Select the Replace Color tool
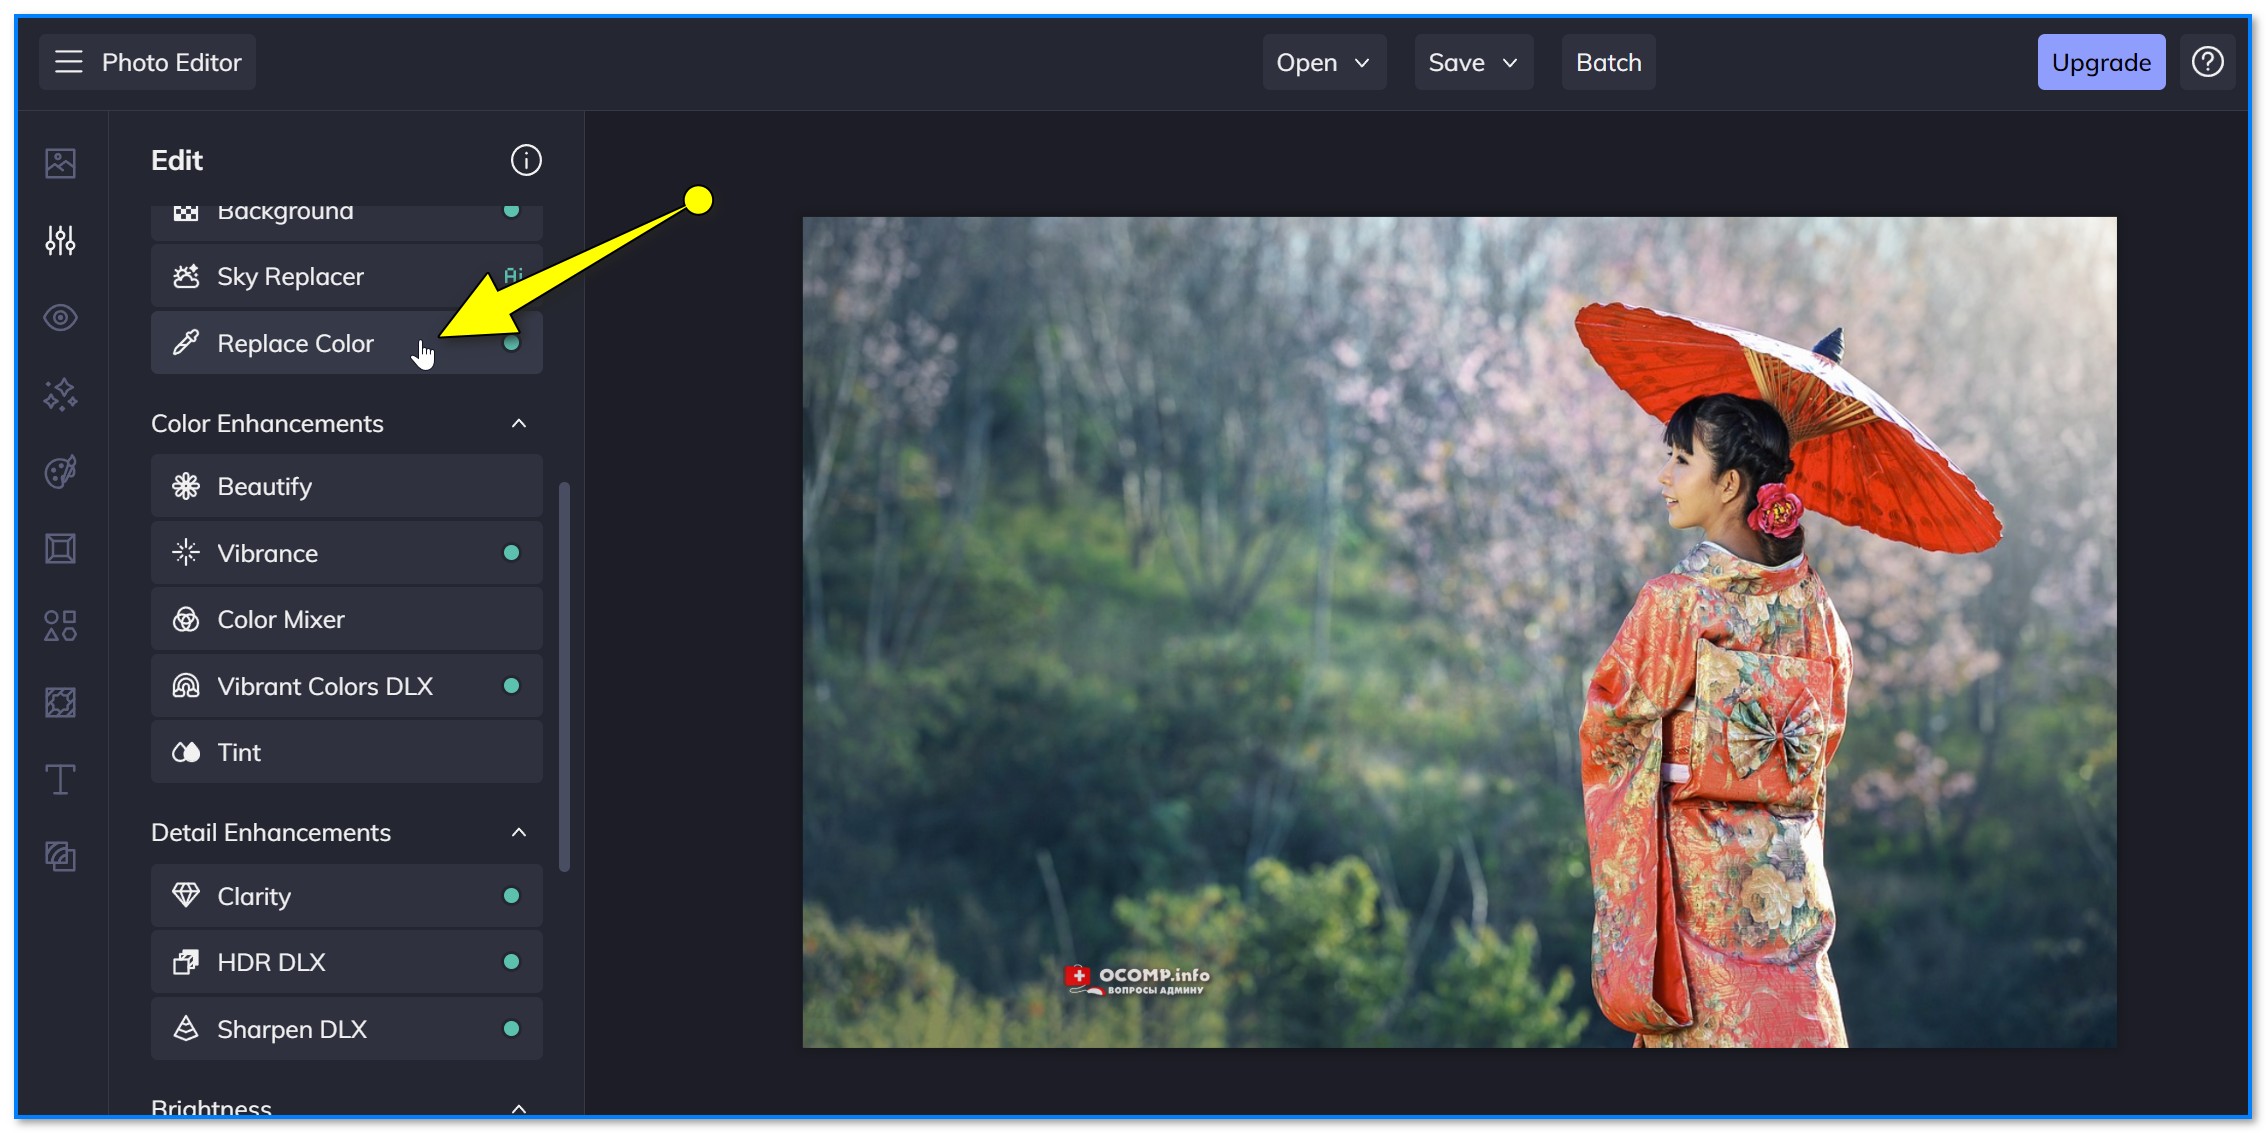 click(295, 343)
